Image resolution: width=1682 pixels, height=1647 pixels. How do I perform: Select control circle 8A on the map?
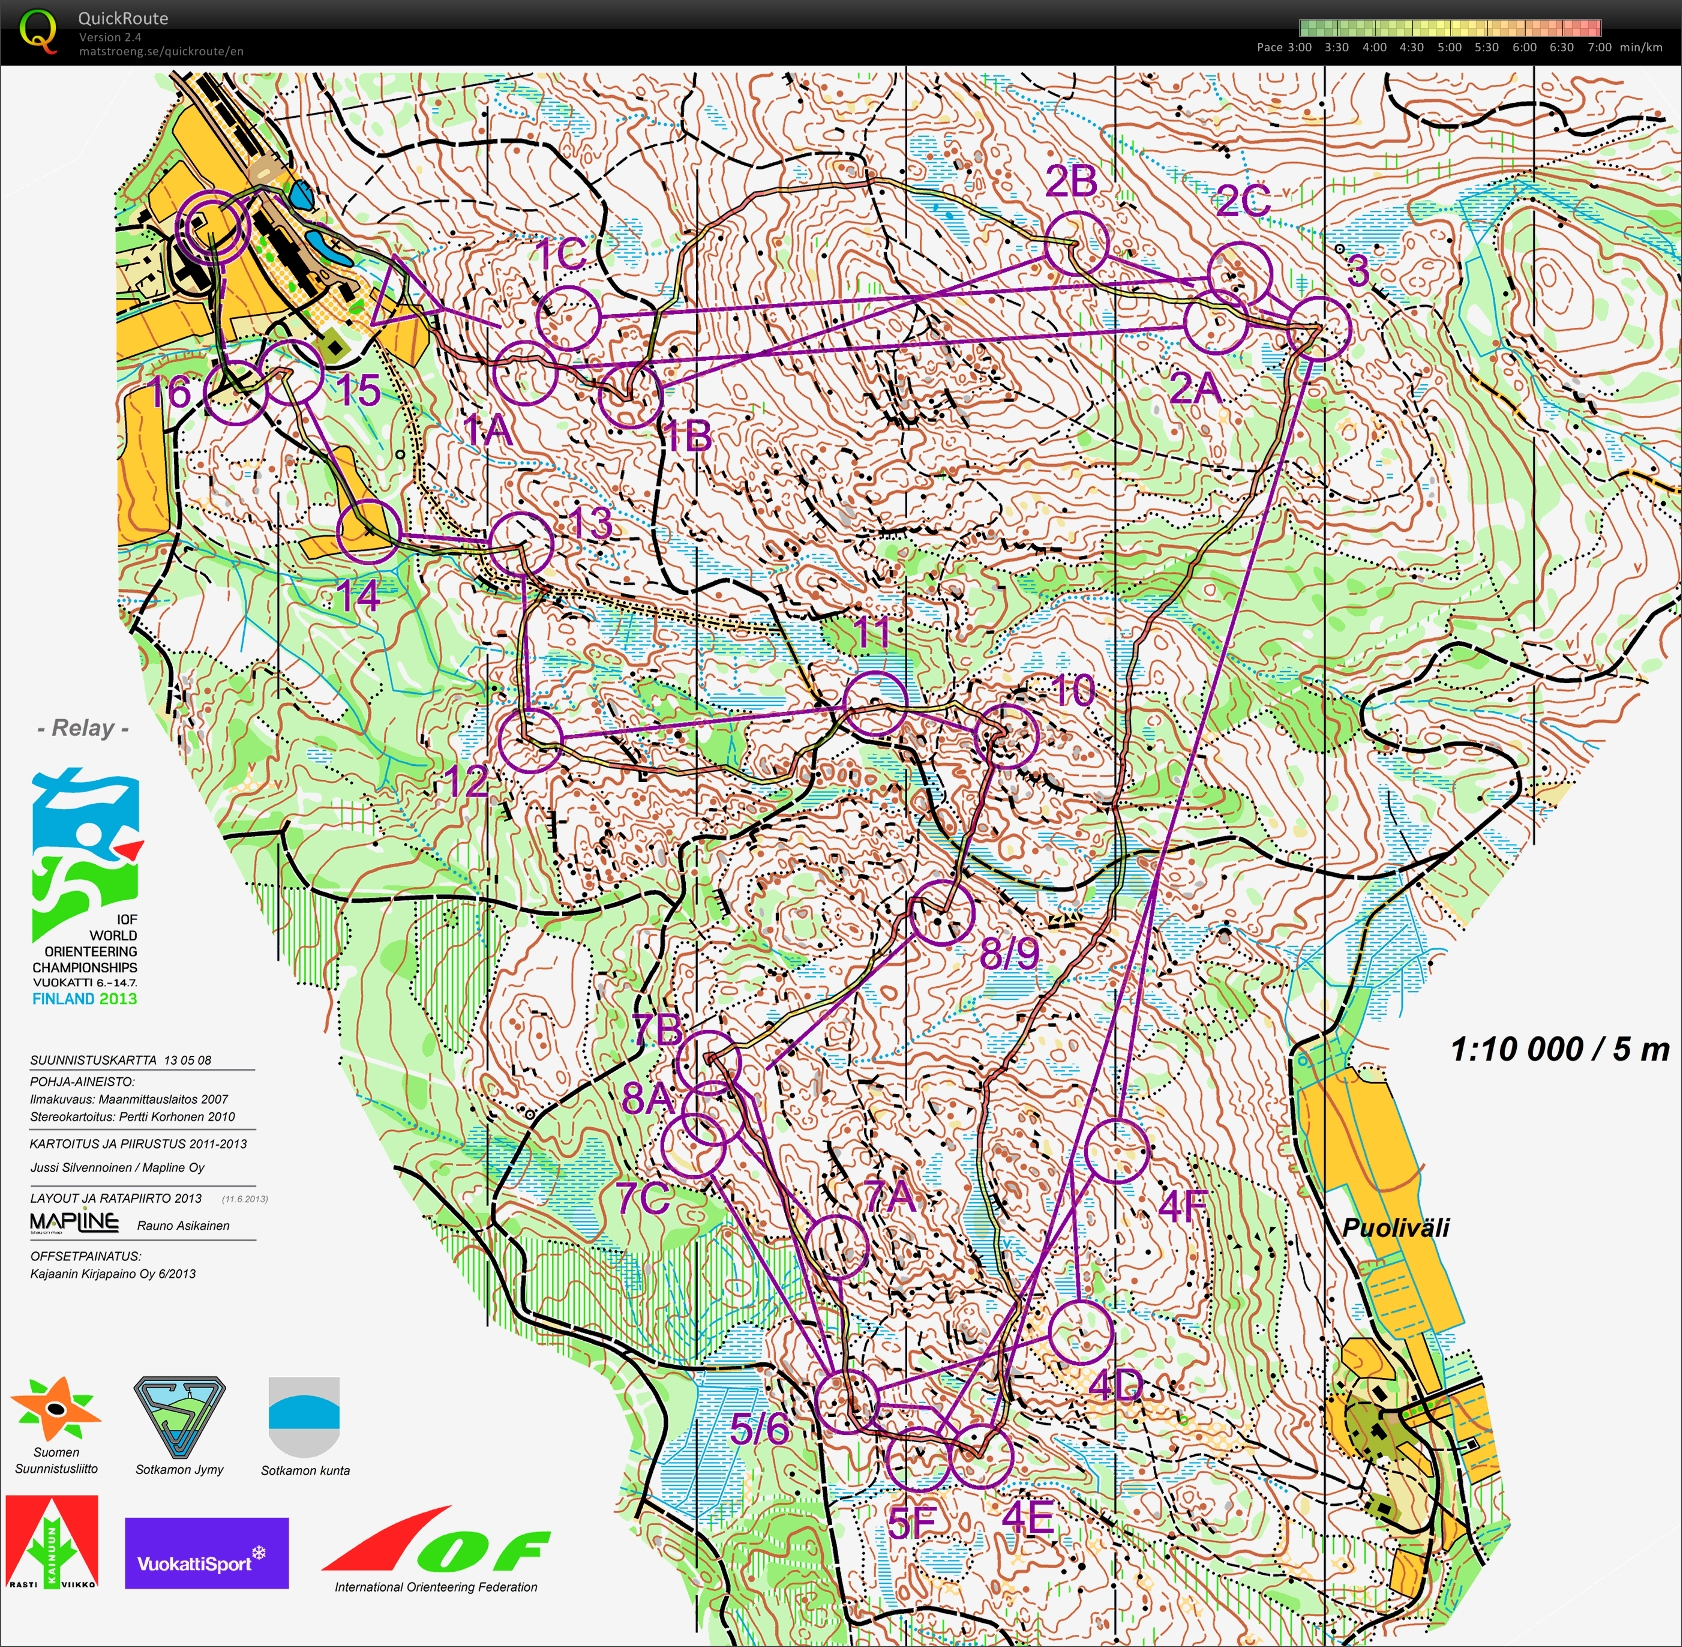tap(713, 1114)
